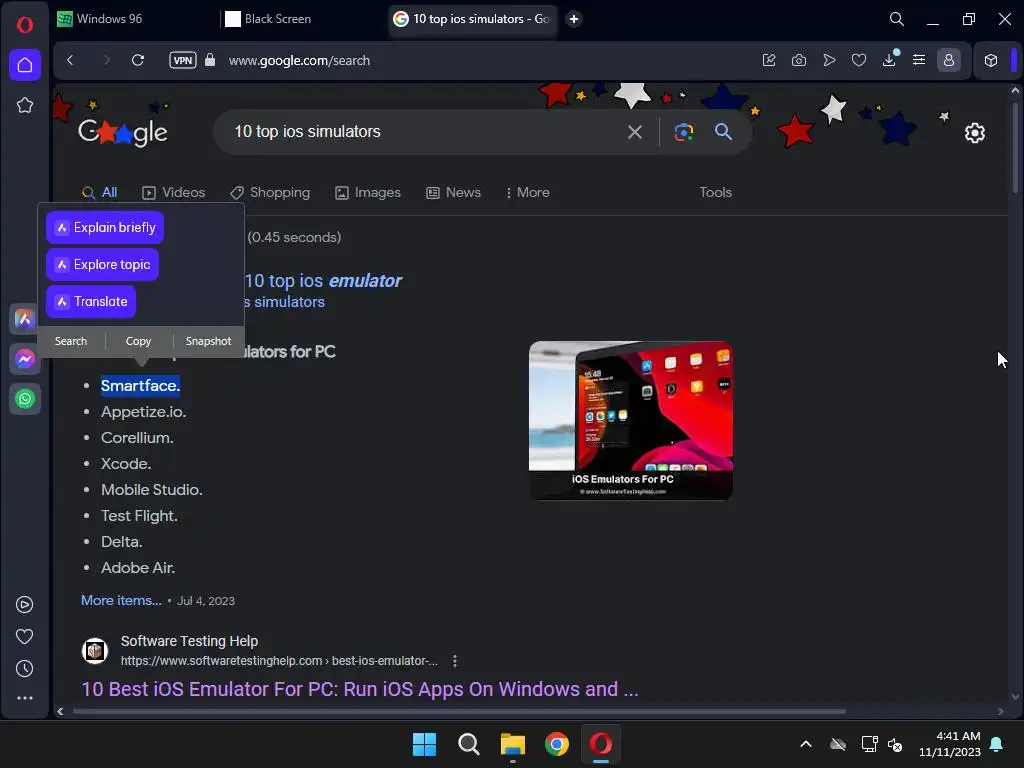Image resolution: width=1024 pixels, height=768 pixels.
Task: Open History clock in sidebar
Action: (24, 668)
